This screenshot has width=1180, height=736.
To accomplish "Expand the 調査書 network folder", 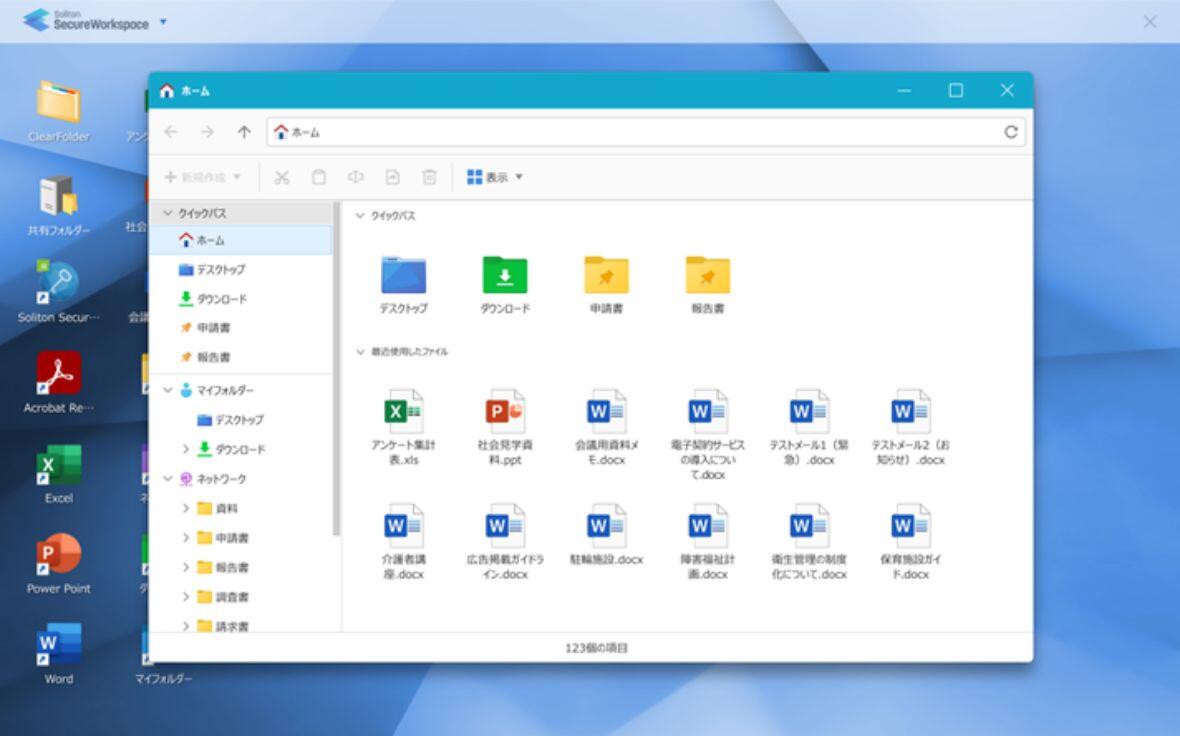I will click(x=186, y=597).
